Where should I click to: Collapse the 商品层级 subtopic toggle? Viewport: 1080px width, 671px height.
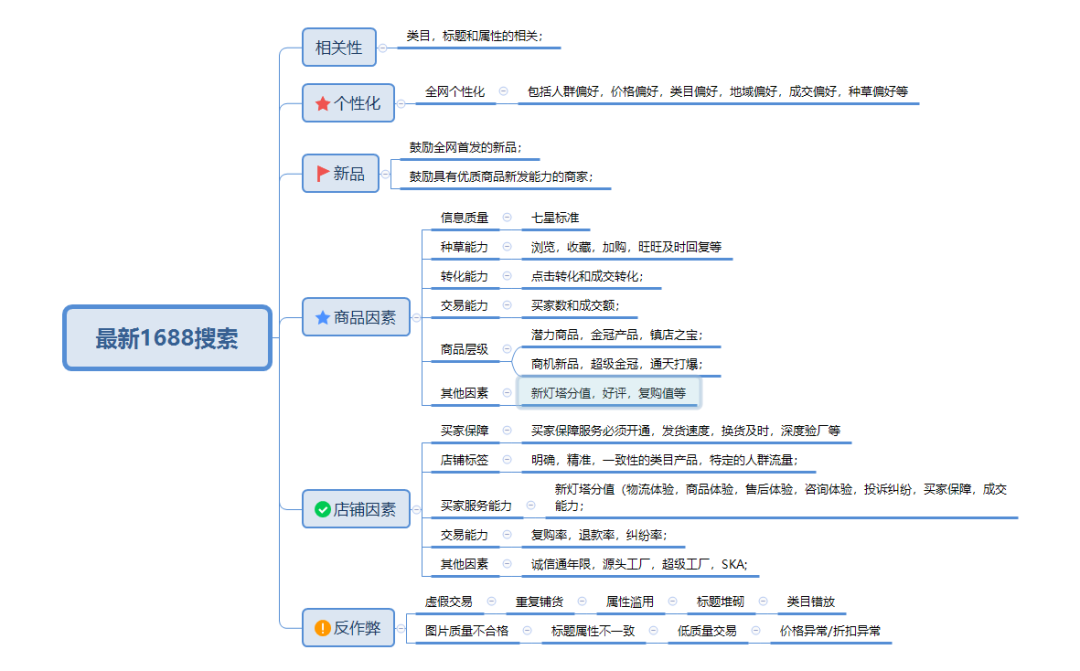[507, 349]
